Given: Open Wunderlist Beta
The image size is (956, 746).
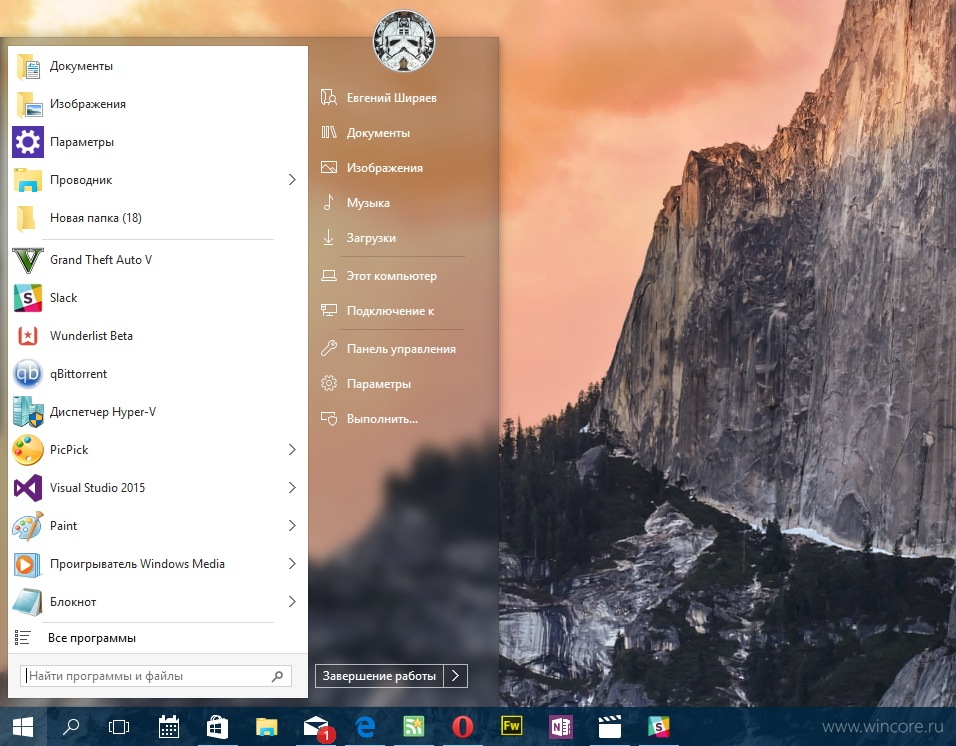Looking at the screenshot, I should pyautogui.click(x=158, y=336).
